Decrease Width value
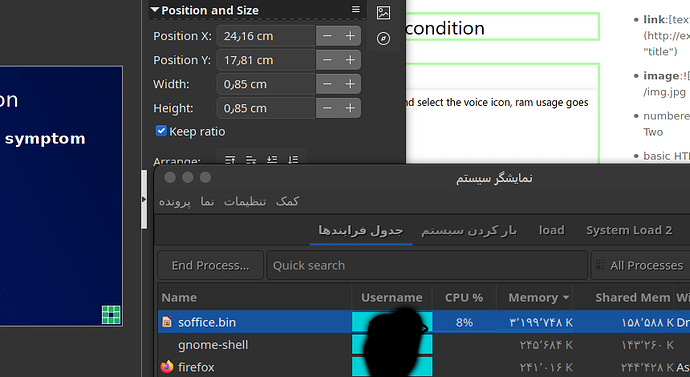Viewport: 690px width, 377px height. tap(327, 84)
